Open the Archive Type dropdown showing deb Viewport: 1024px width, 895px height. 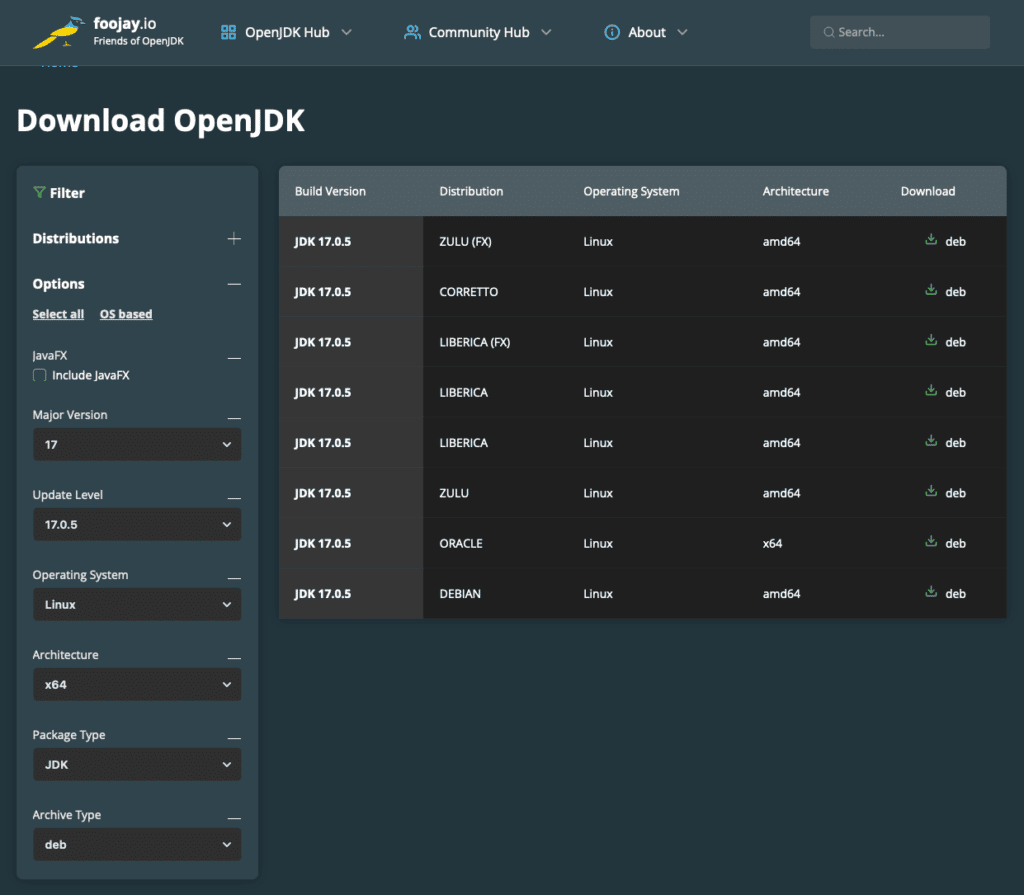[x=137, y=845]
